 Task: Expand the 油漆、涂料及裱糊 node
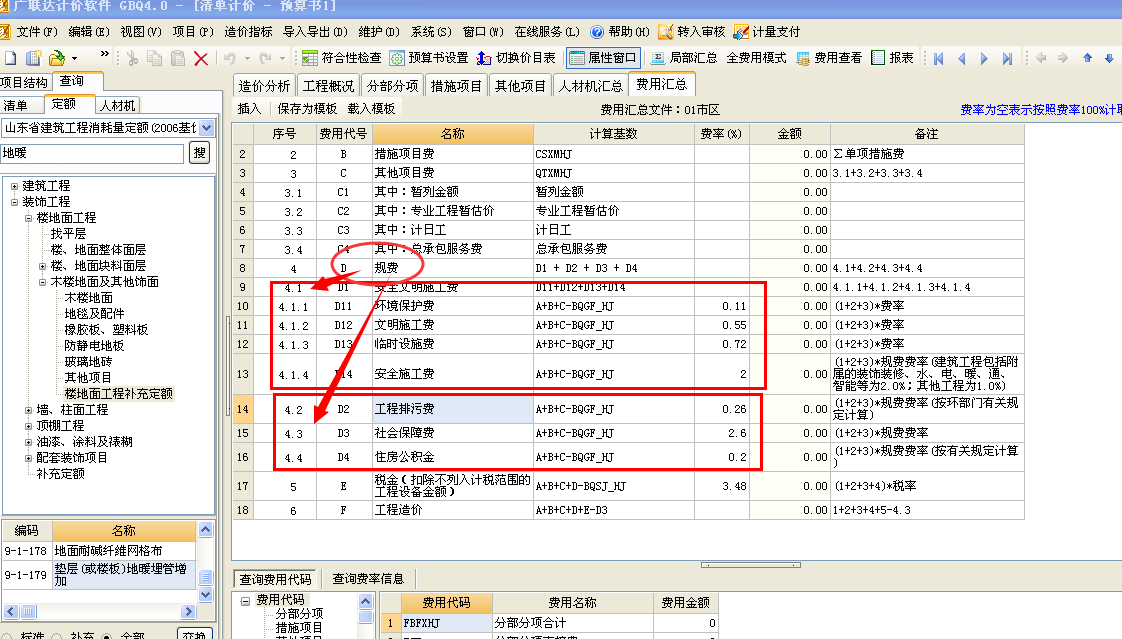[x=29, y=442]
